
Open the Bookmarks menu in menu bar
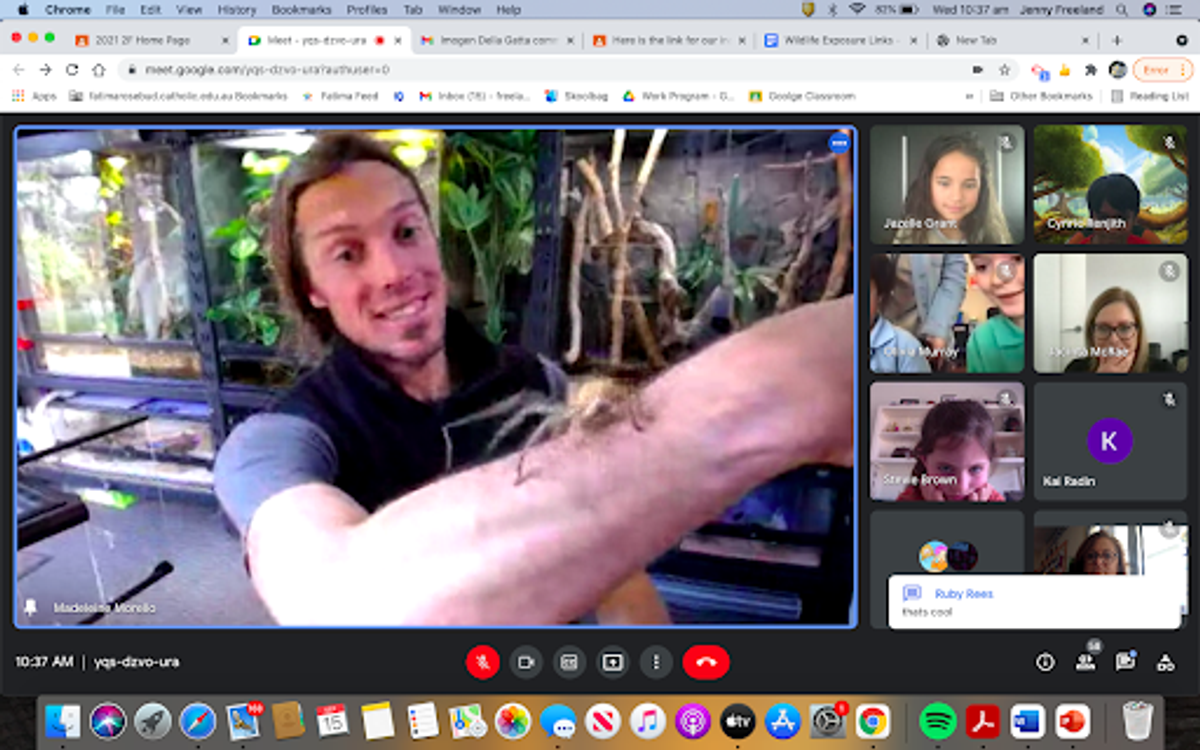tap(301, 10)
